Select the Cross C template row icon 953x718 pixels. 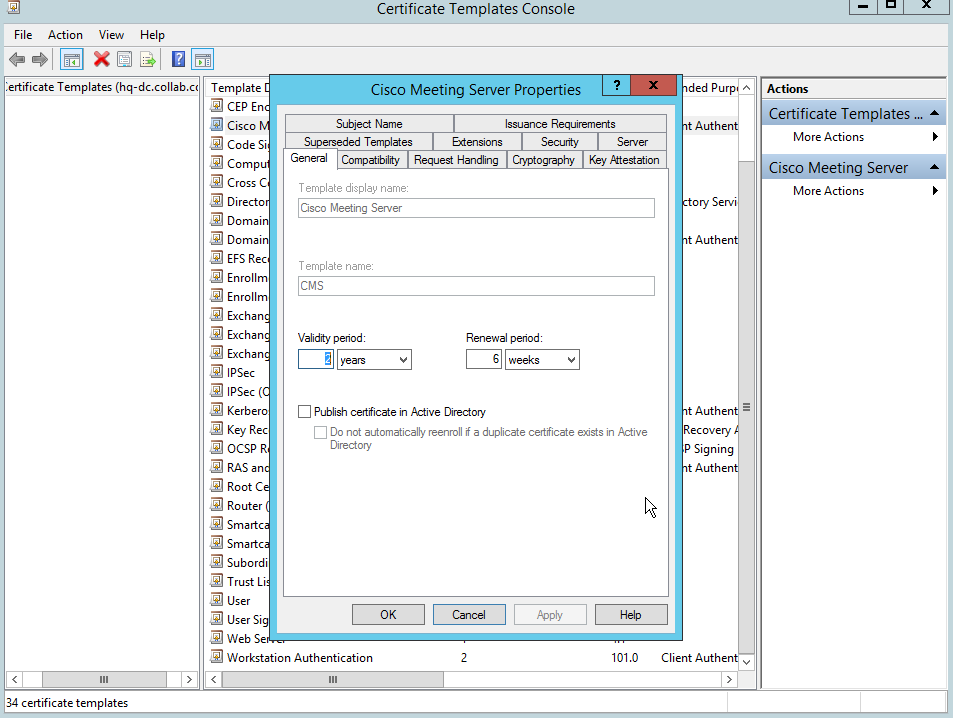(x=216, y=182)
